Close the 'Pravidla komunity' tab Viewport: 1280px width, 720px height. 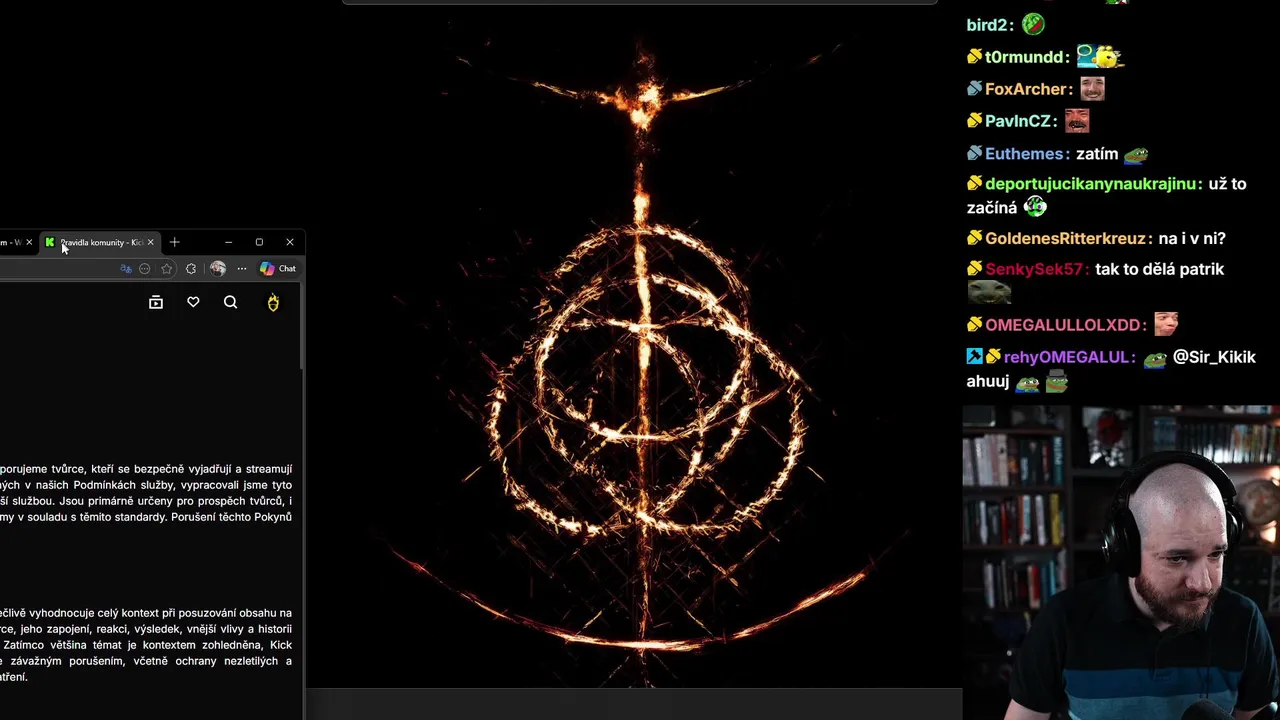(x=151, y=242)
